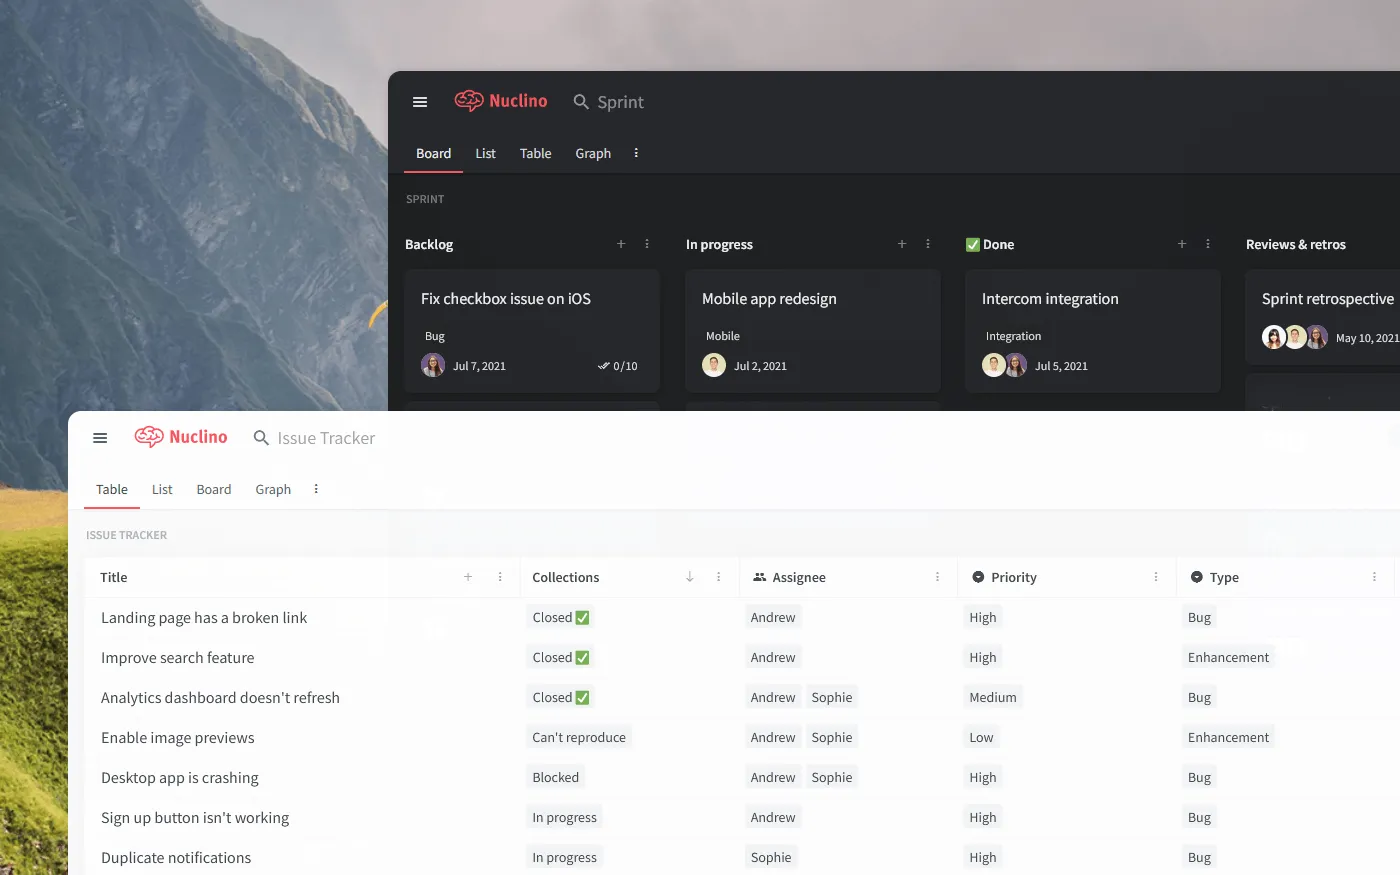This screenshot has height=875, width=1400.
Task: Add a card to In progress column
Action: pos(902,244)
